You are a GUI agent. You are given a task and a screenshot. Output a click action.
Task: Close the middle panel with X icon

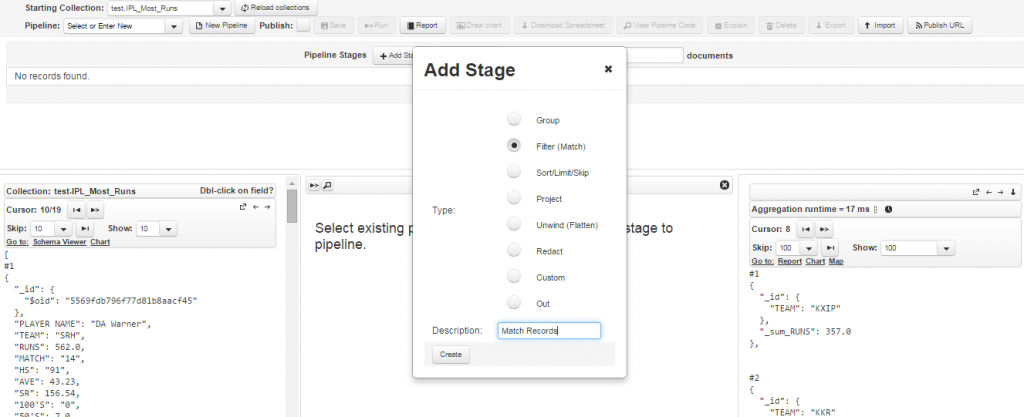[725, 185]
